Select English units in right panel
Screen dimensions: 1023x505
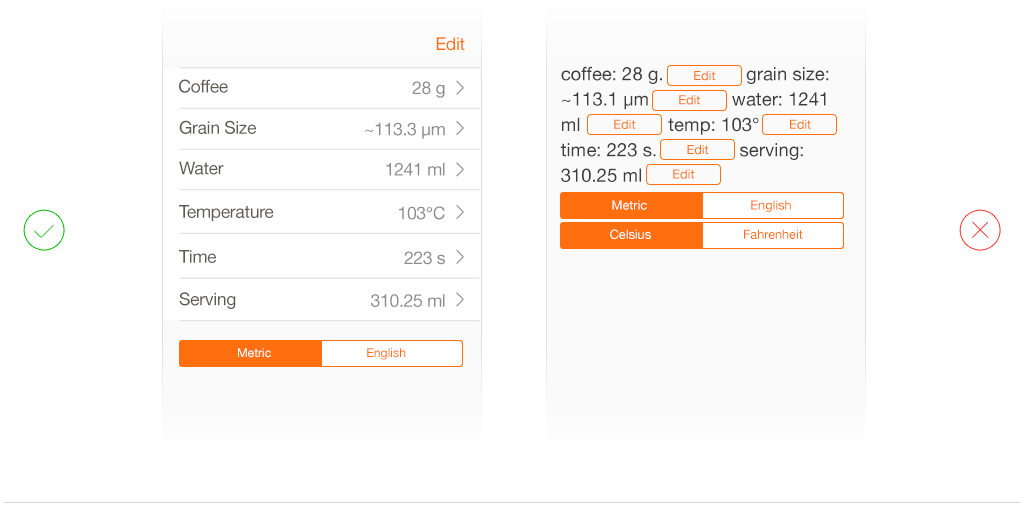click(x=773, y=206)
